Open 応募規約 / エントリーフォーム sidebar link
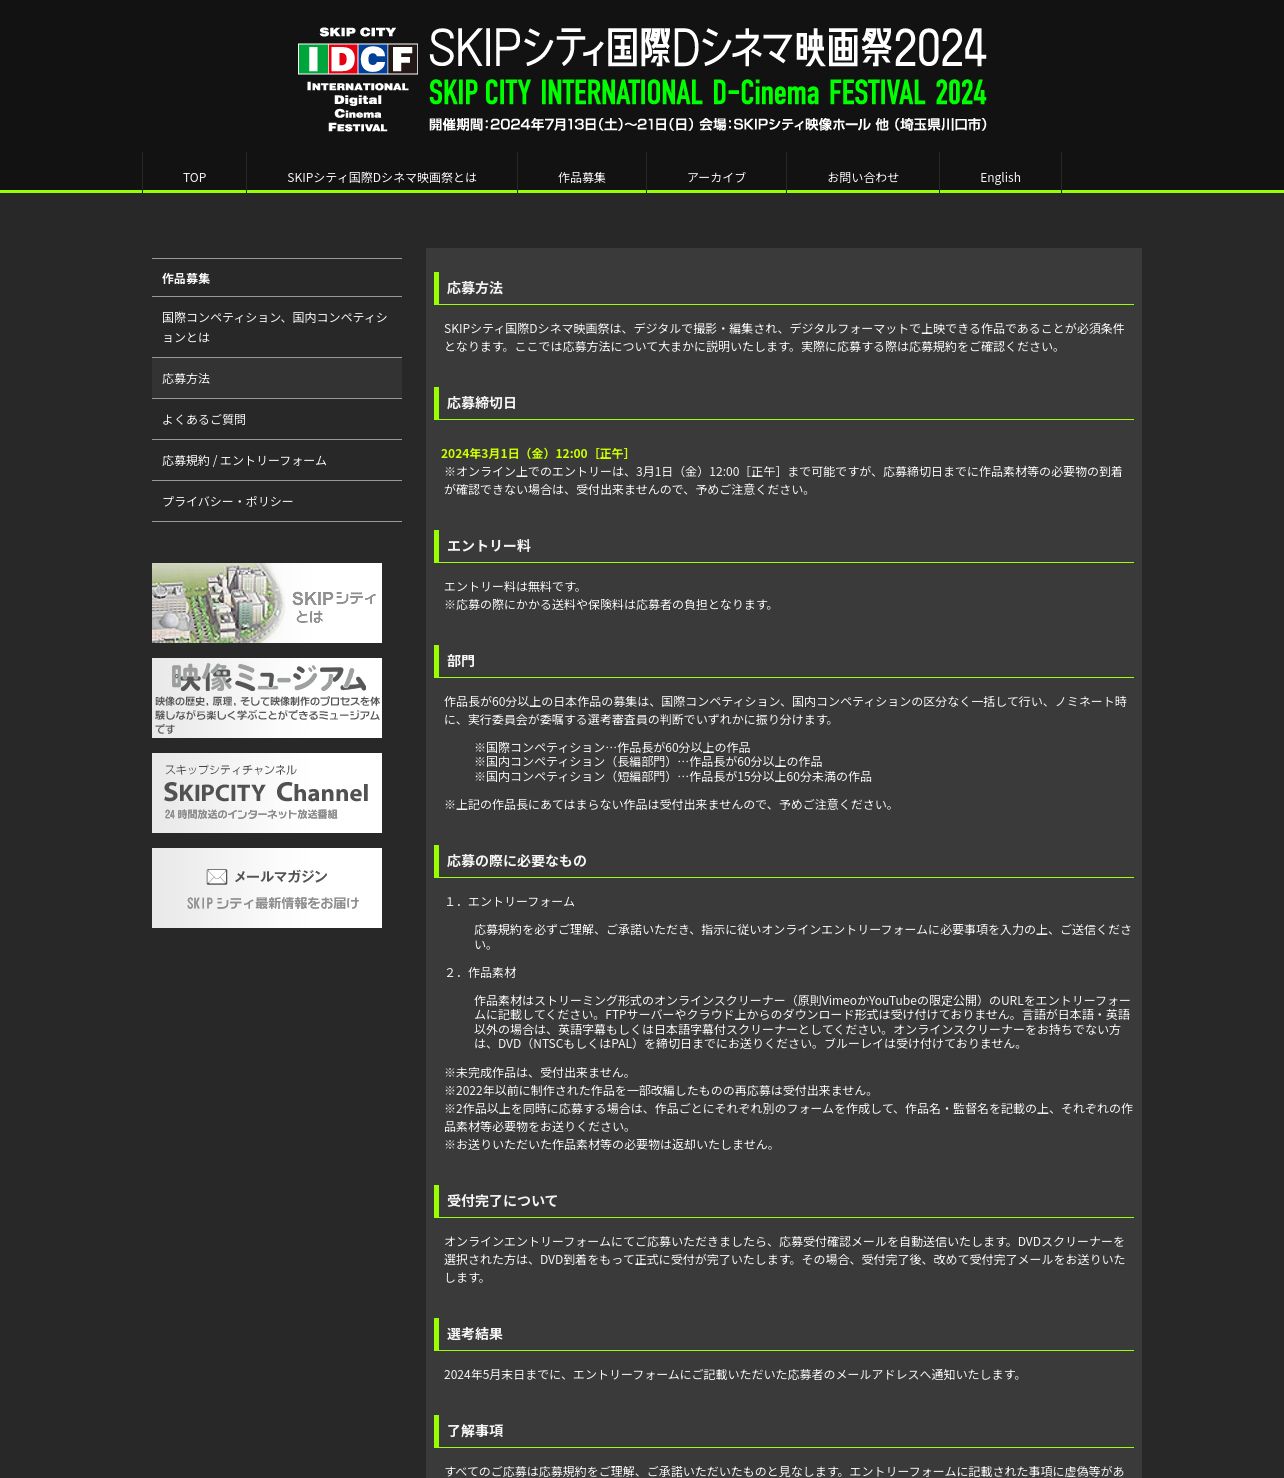 tap(277, 460)
